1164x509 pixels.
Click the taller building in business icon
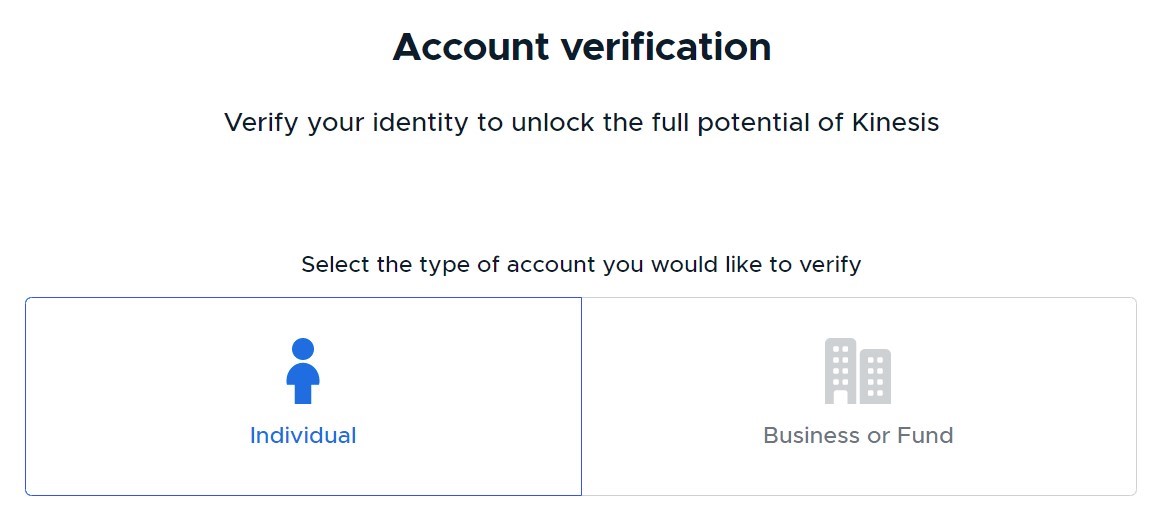point(841,371)
